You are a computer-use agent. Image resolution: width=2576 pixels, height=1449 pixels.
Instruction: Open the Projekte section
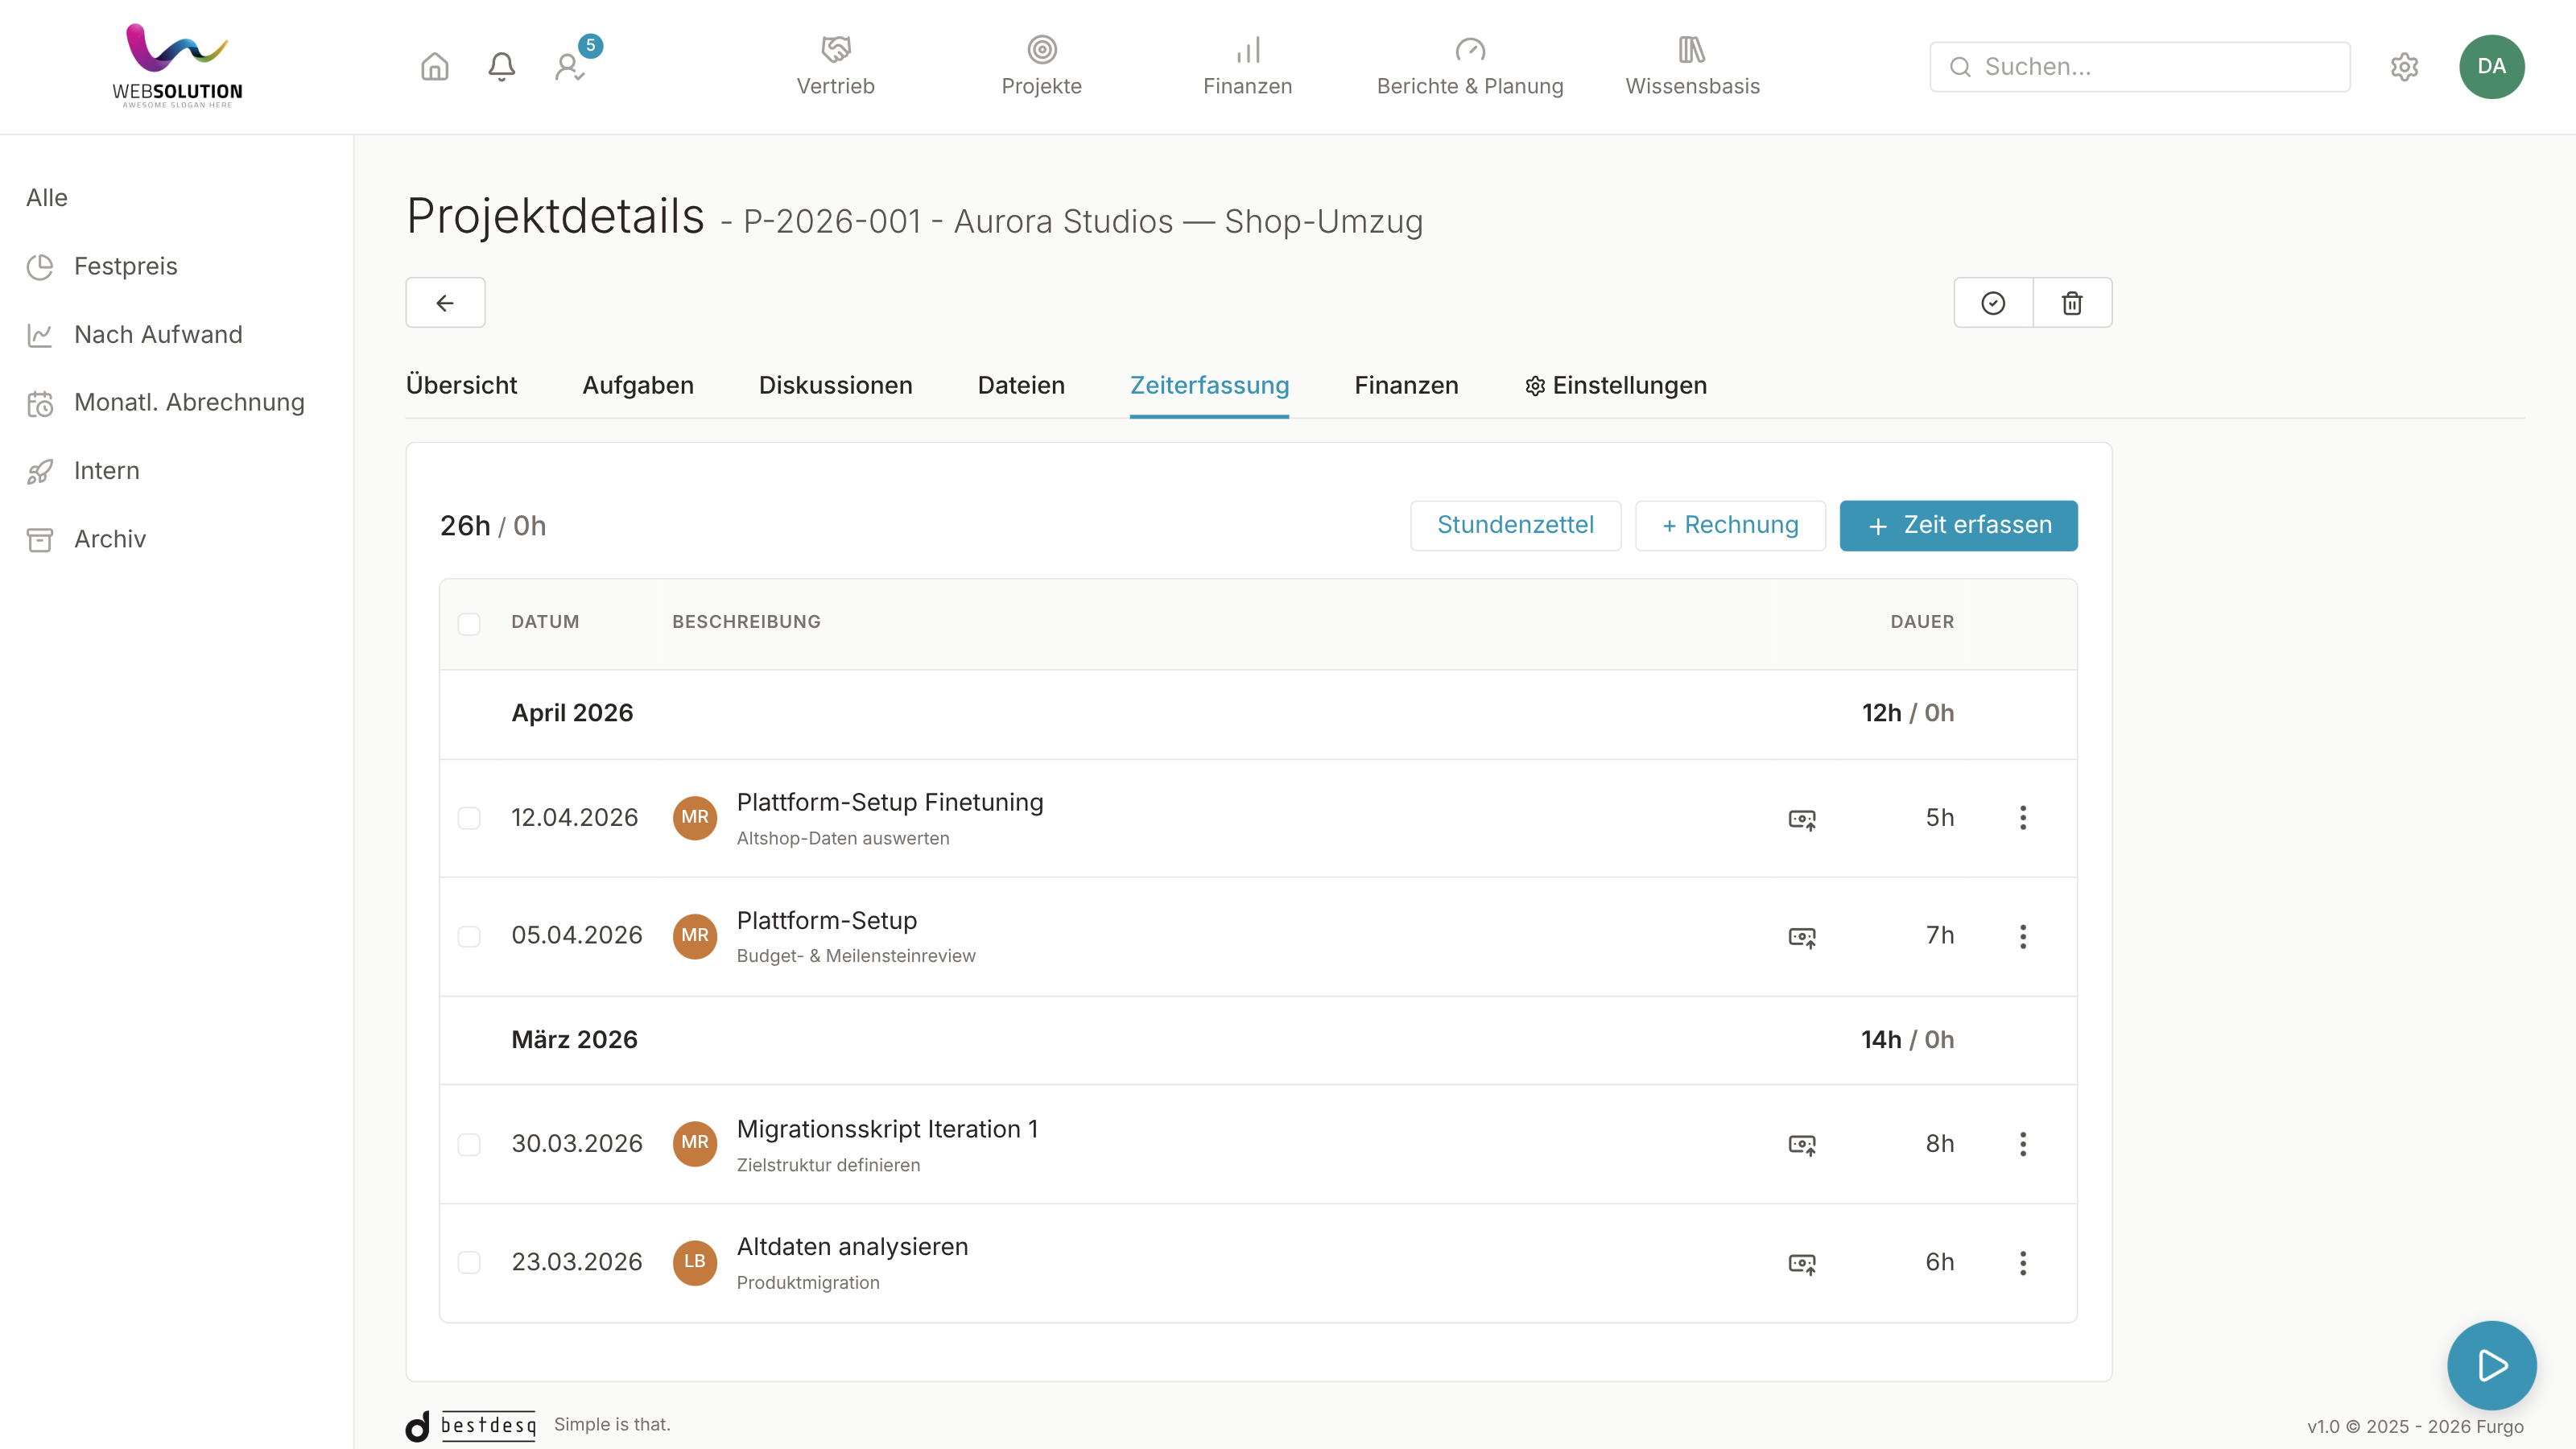[x=1041, y=66]
